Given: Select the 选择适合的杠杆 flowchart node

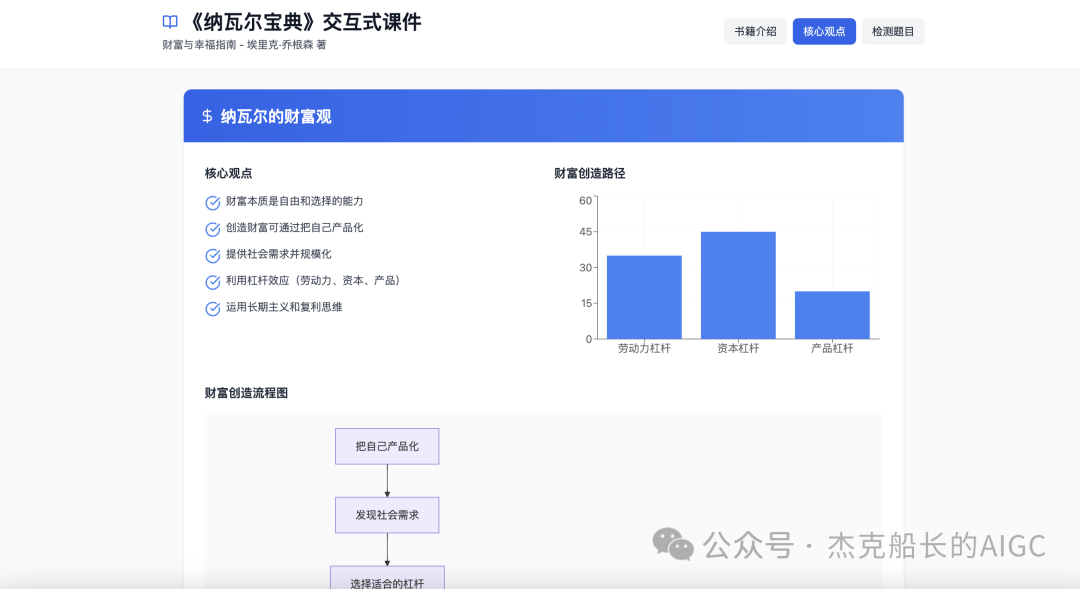Looking at the screenshot, I should (x=387, y=577).
